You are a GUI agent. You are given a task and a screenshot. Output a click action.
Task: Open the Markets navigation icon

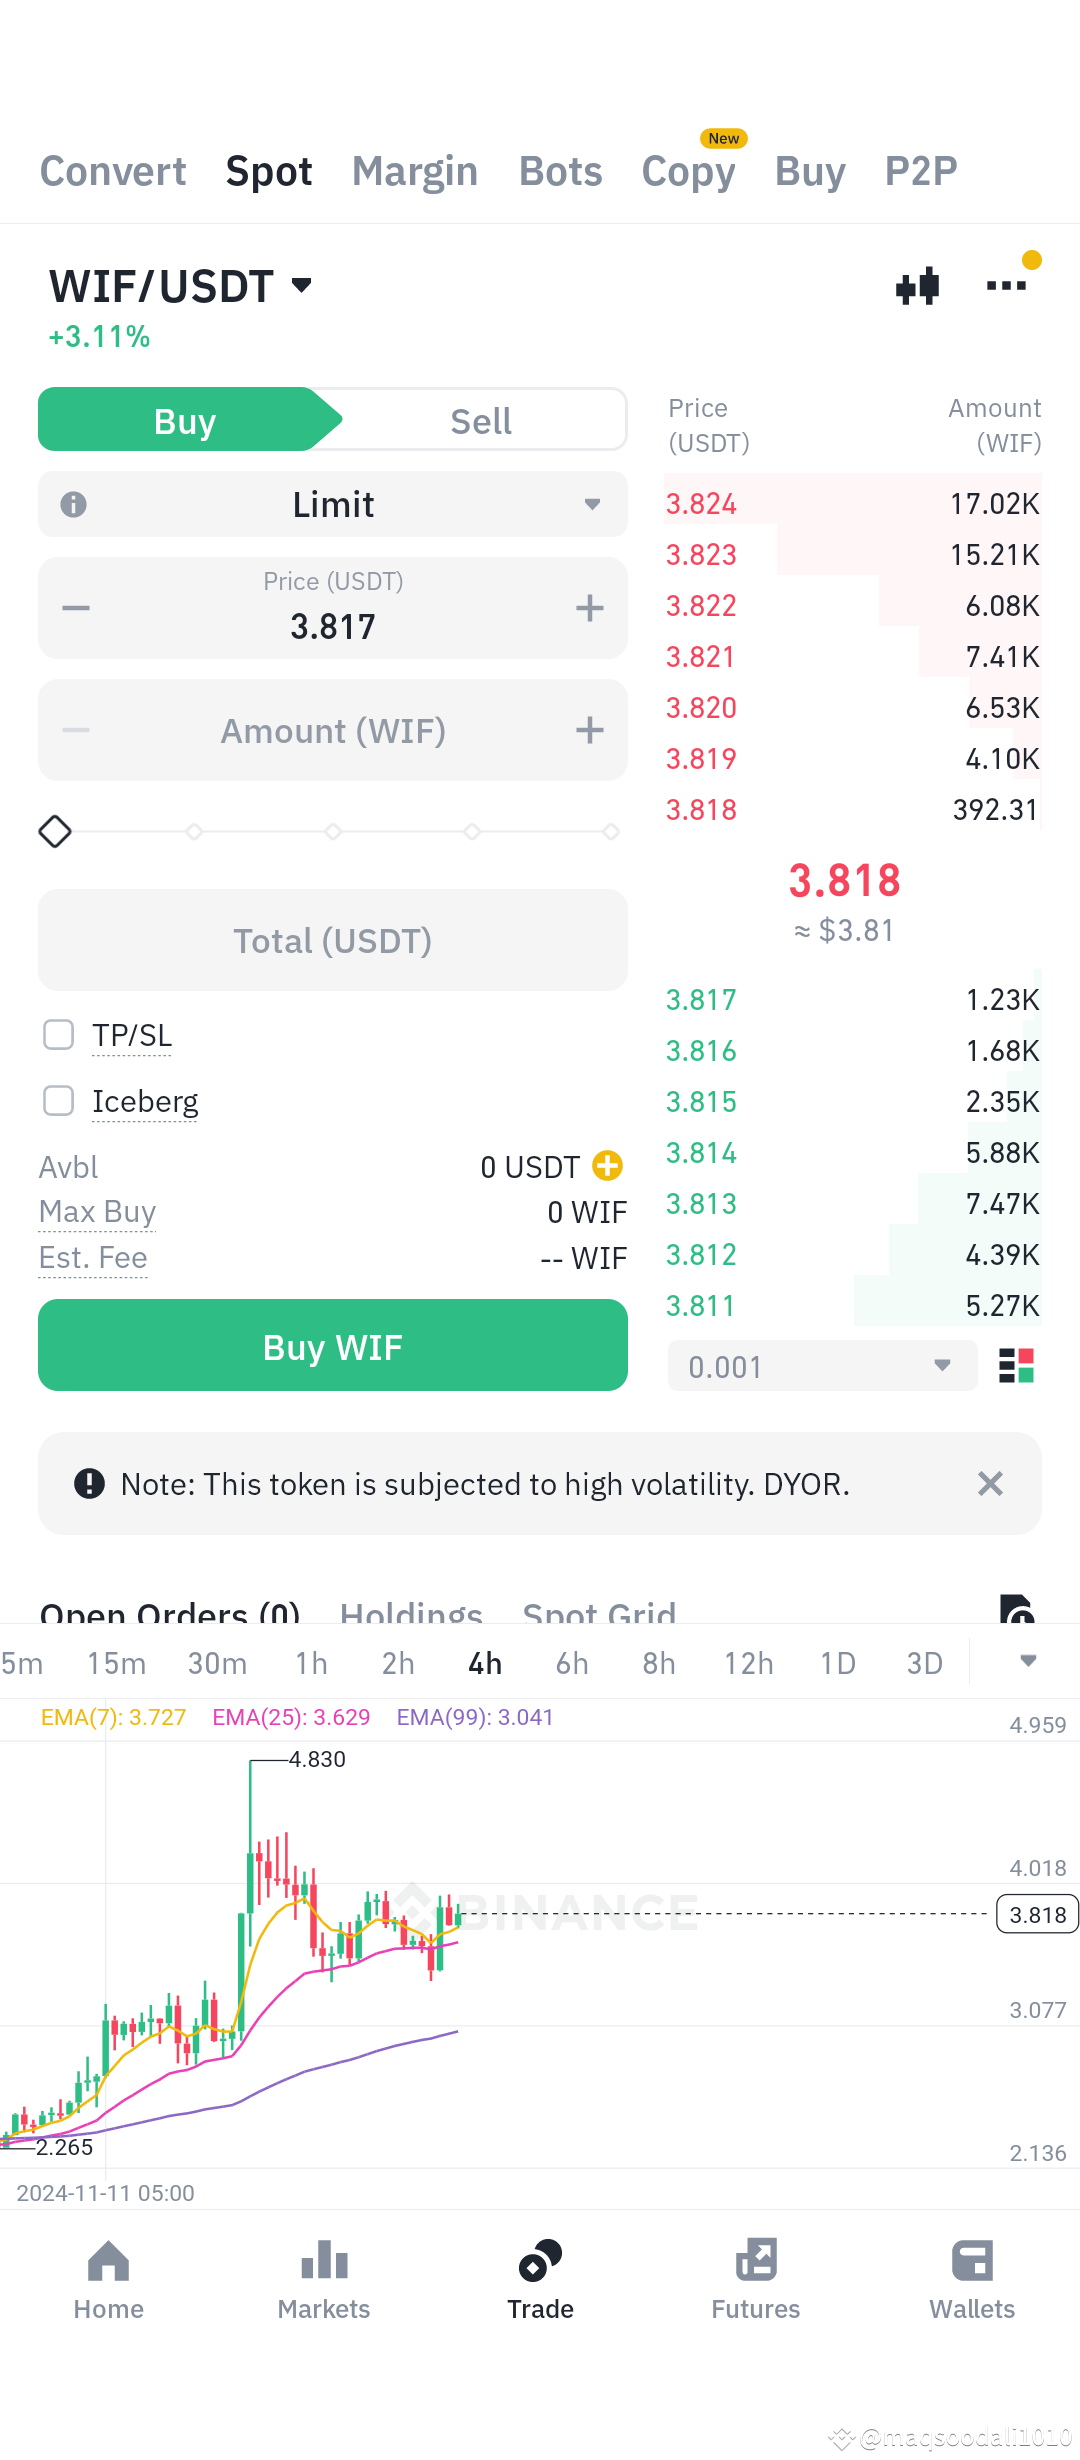324,2262
